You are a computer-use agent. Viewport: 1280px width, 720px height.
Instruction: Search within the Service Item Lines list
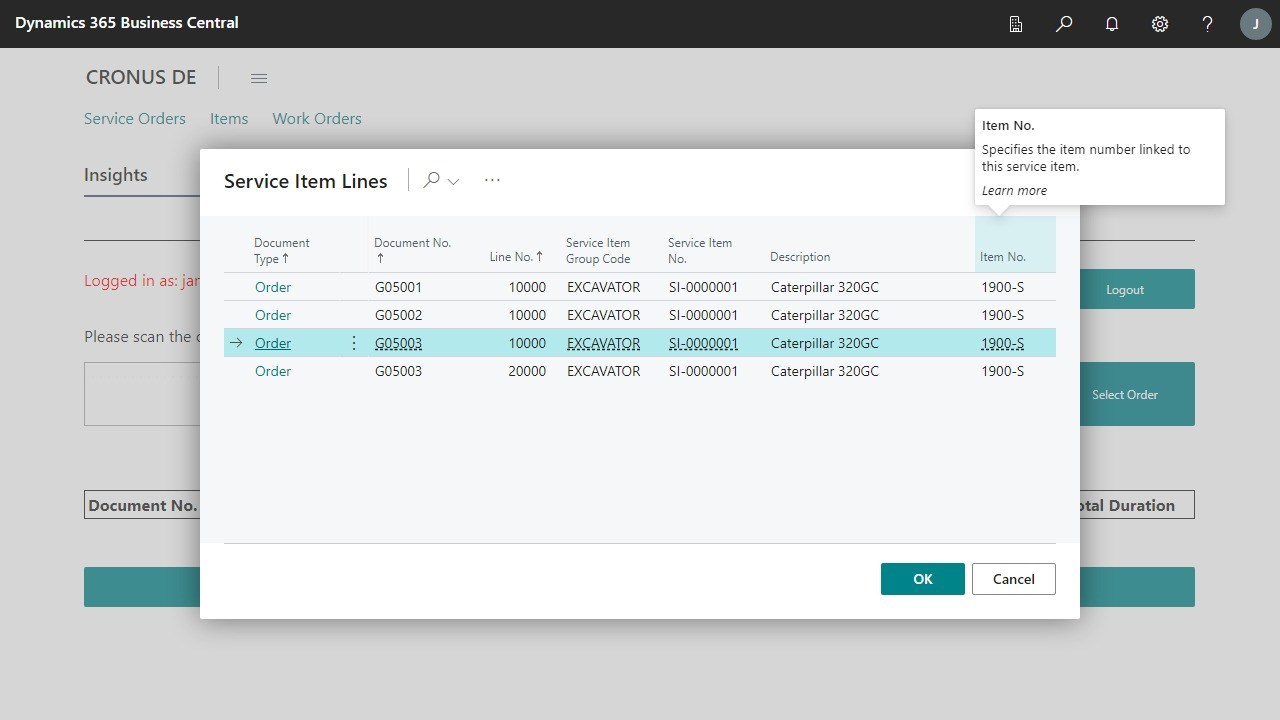(430, 180)
